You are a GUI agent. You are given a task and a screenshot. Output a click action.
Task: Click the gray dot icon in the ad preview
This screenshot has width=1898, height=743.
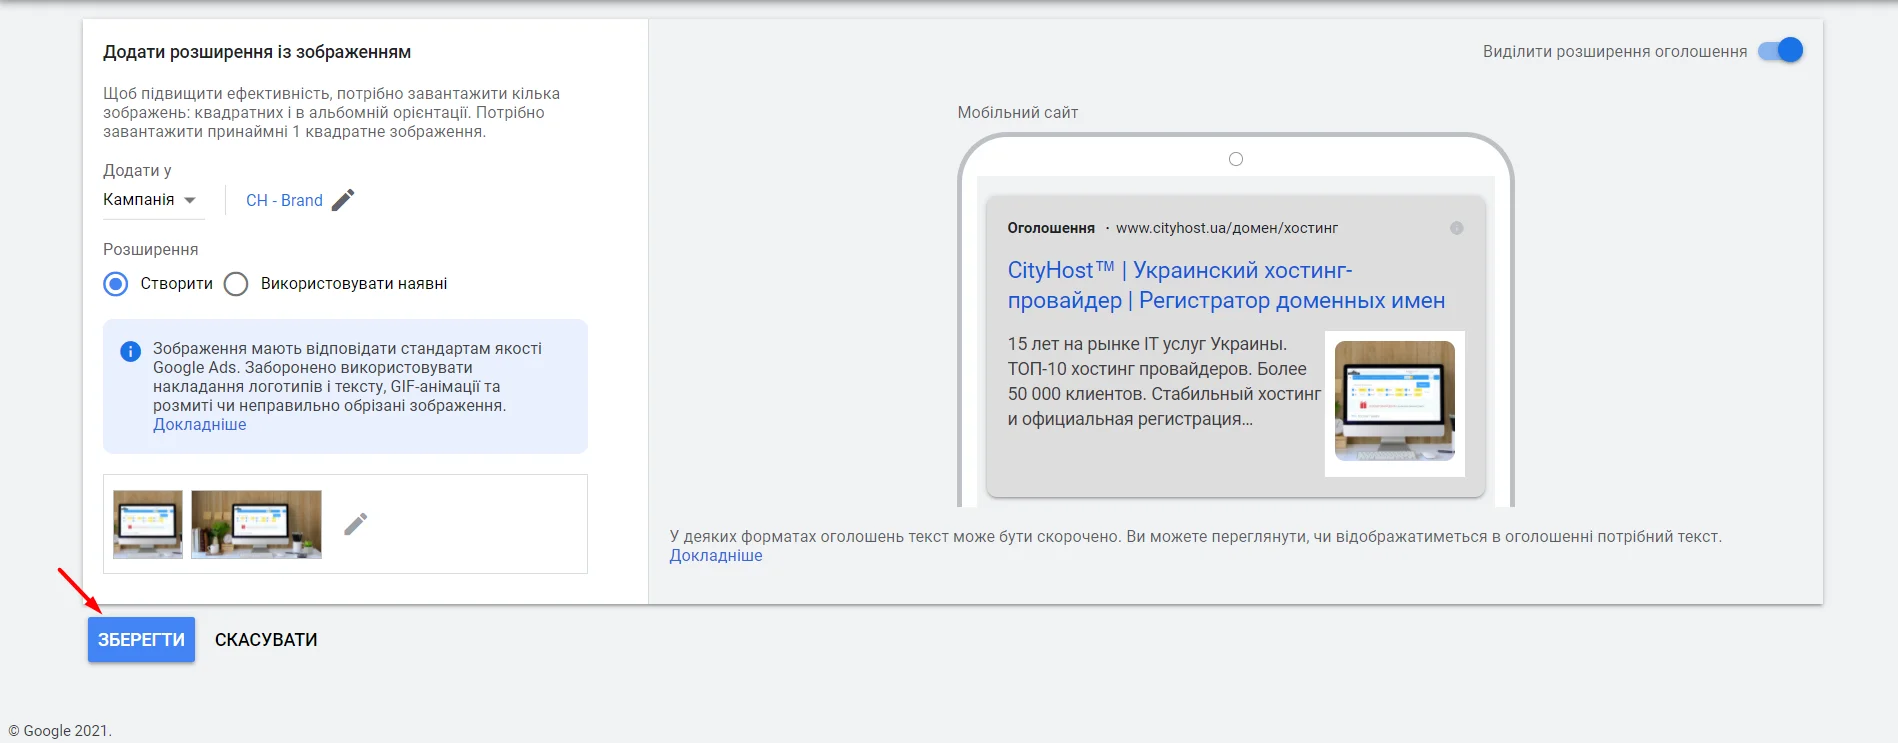tap(1456, 228)
